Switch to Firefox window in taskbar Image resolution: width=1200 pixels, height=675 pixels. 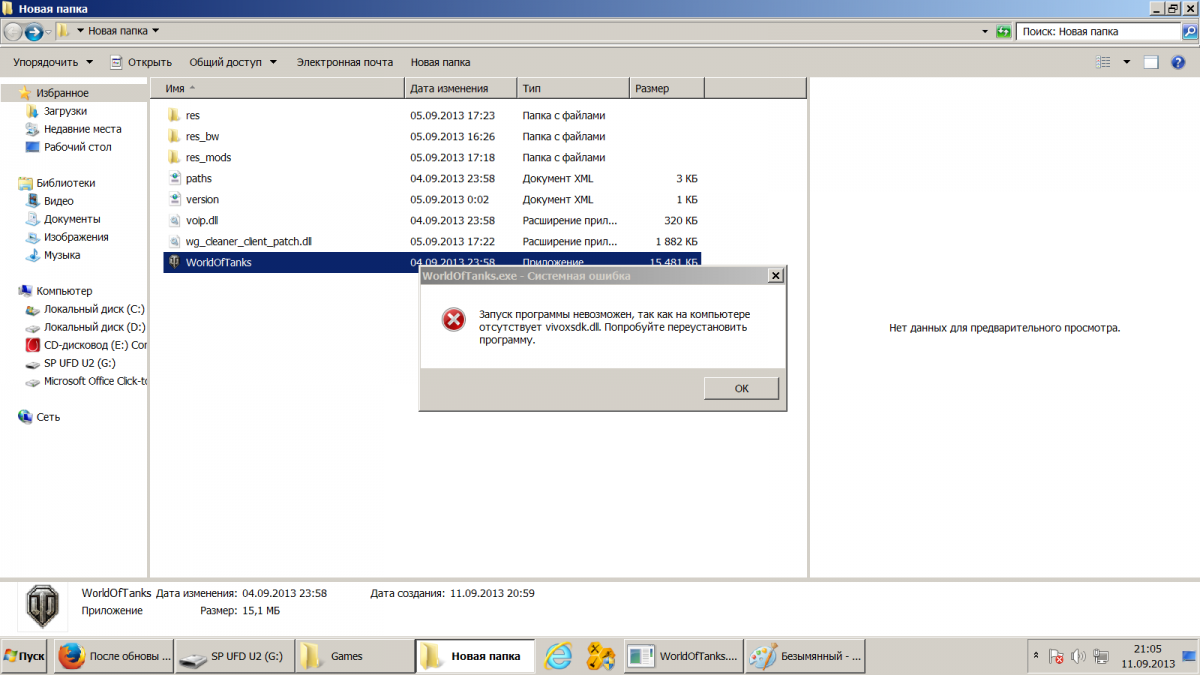pyautogui.click(x=113, y=656)
